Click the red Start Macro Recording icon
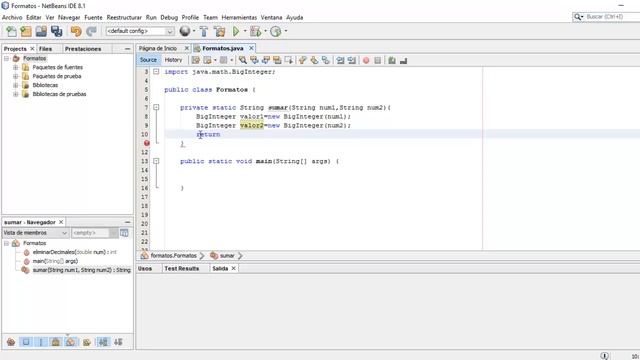The width and height of the screenshot is (640, 360). click(366, 60)
